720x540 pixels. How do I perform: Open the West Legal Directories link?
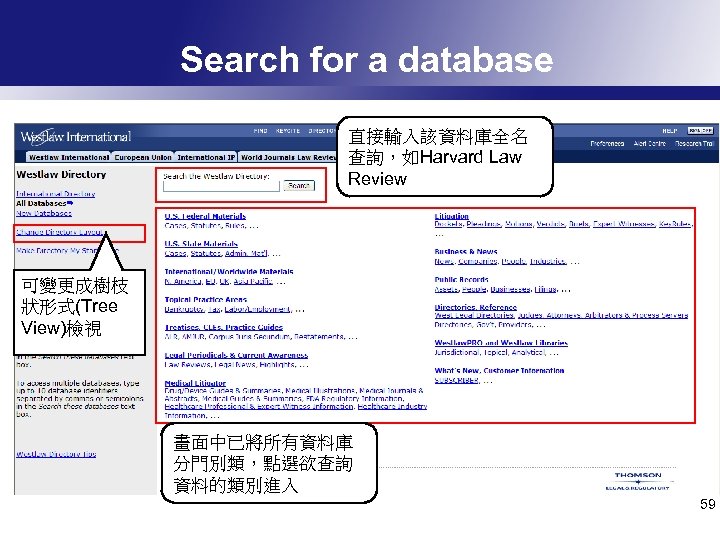coord(474,315)
